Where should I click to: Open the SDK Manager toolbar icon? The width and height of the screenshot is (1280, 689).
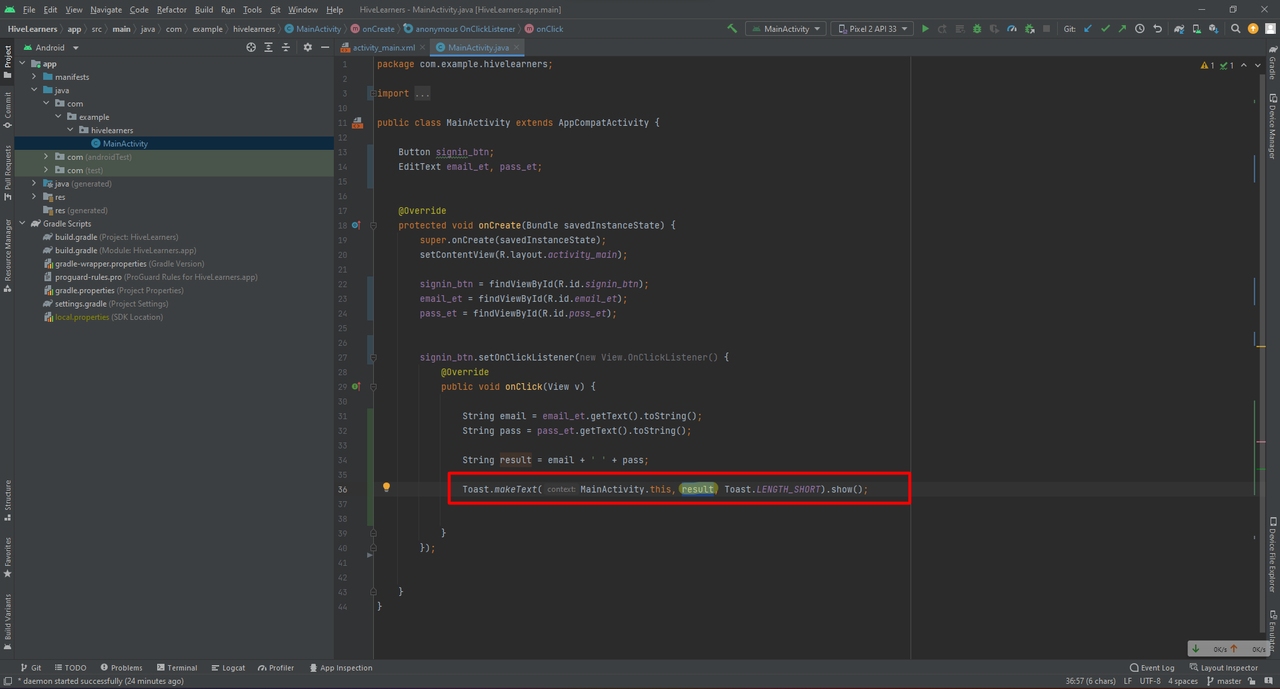pyautogui.click(x=1214, y=29)
